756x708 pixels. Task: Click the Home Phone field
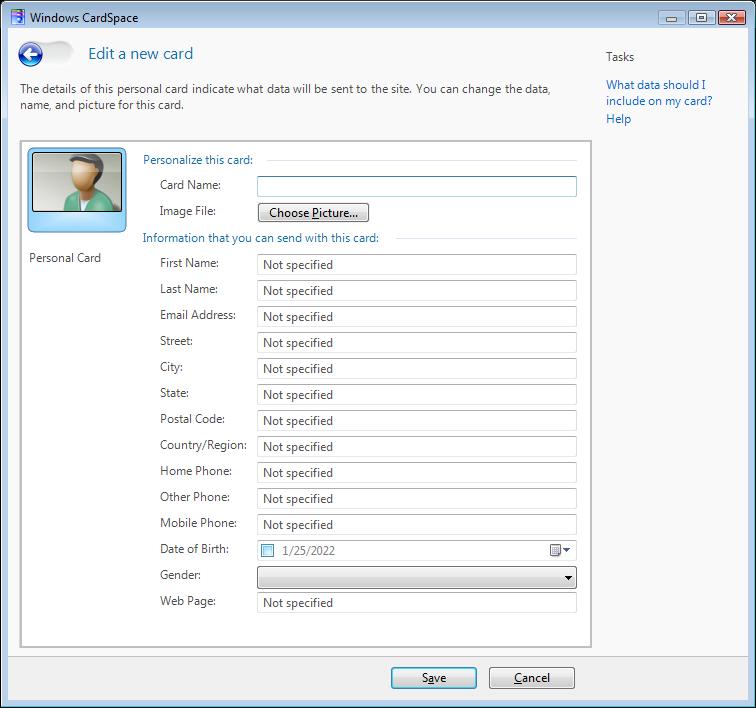[417, 473]
